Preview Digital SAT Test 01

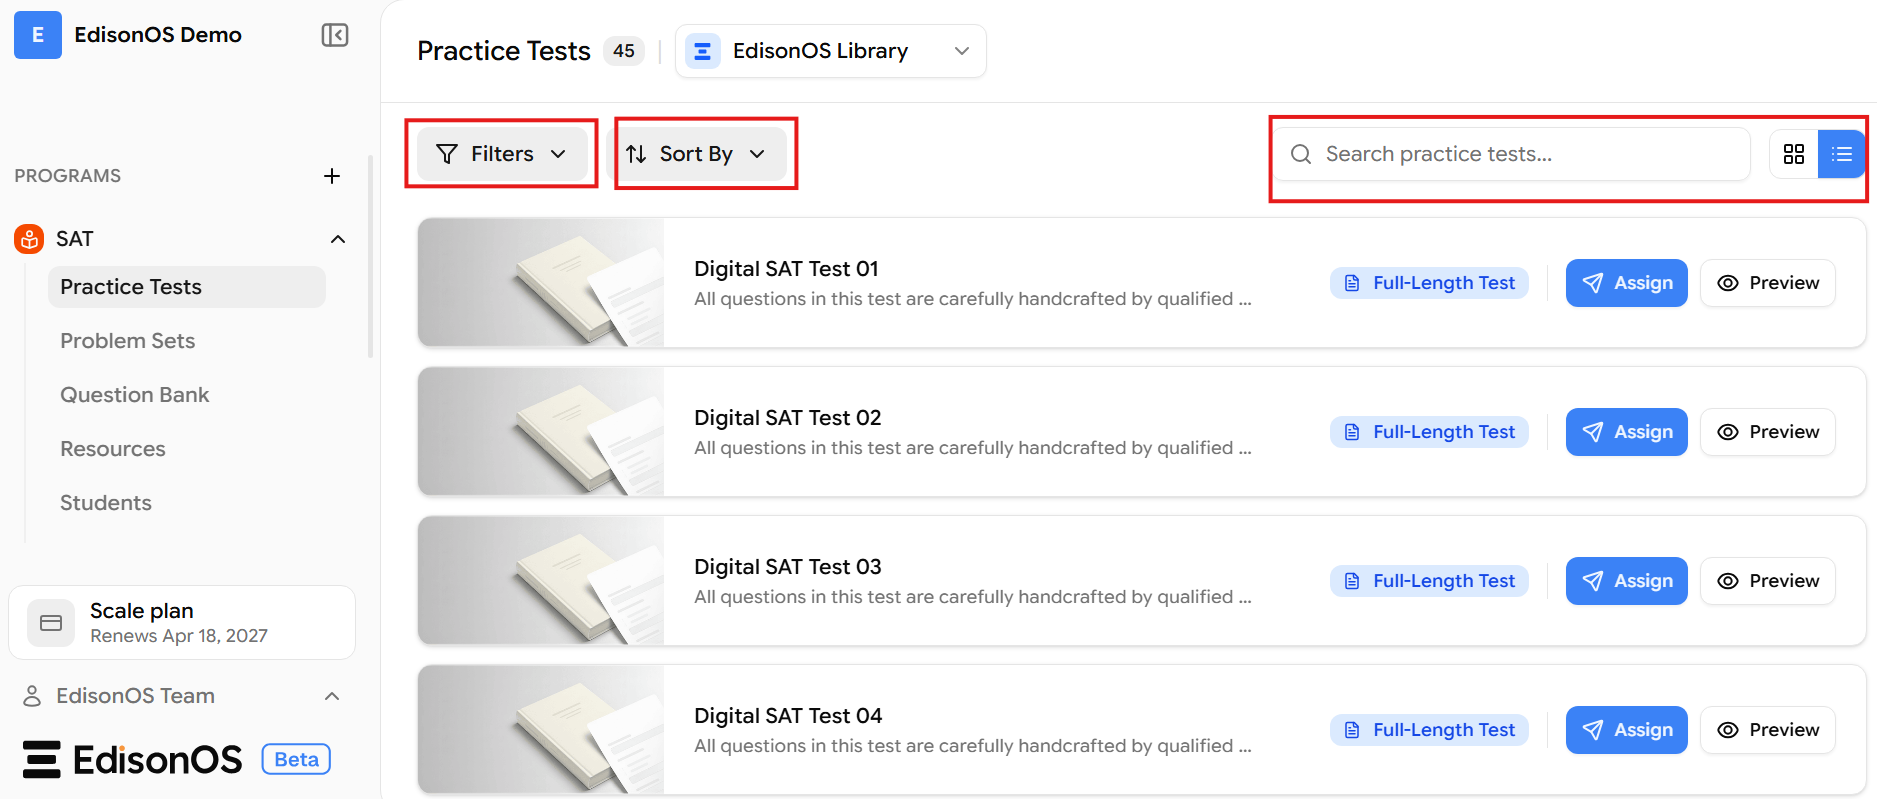(1768, 283)
